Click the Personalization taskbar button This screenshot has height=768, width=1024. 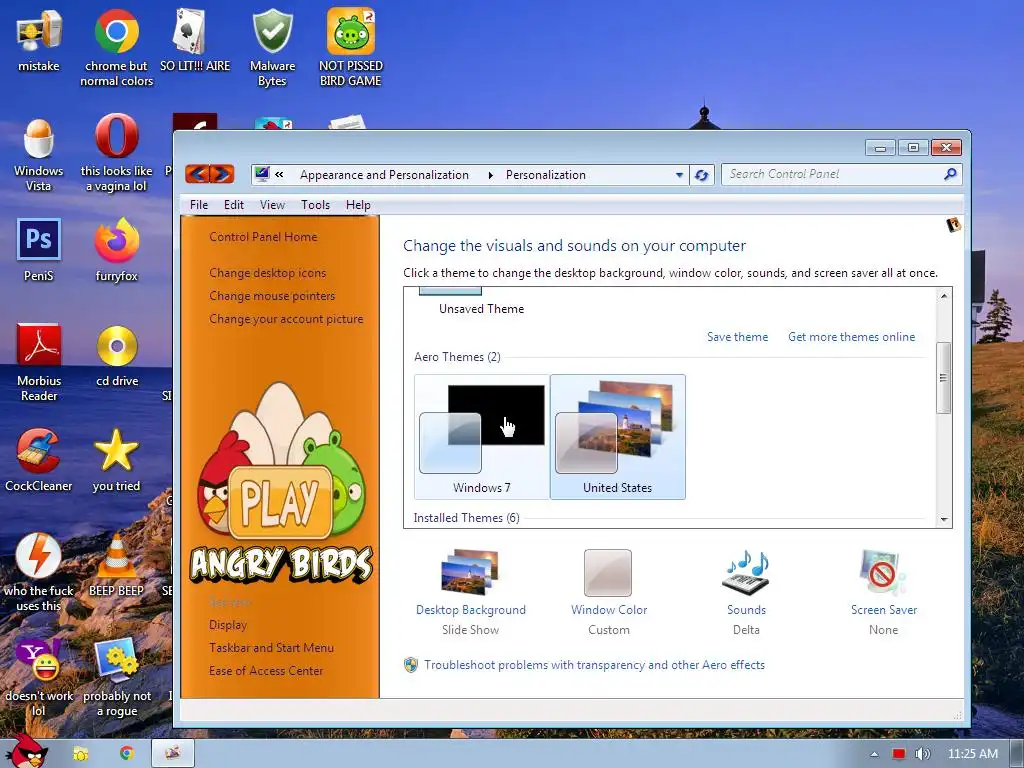173,754
